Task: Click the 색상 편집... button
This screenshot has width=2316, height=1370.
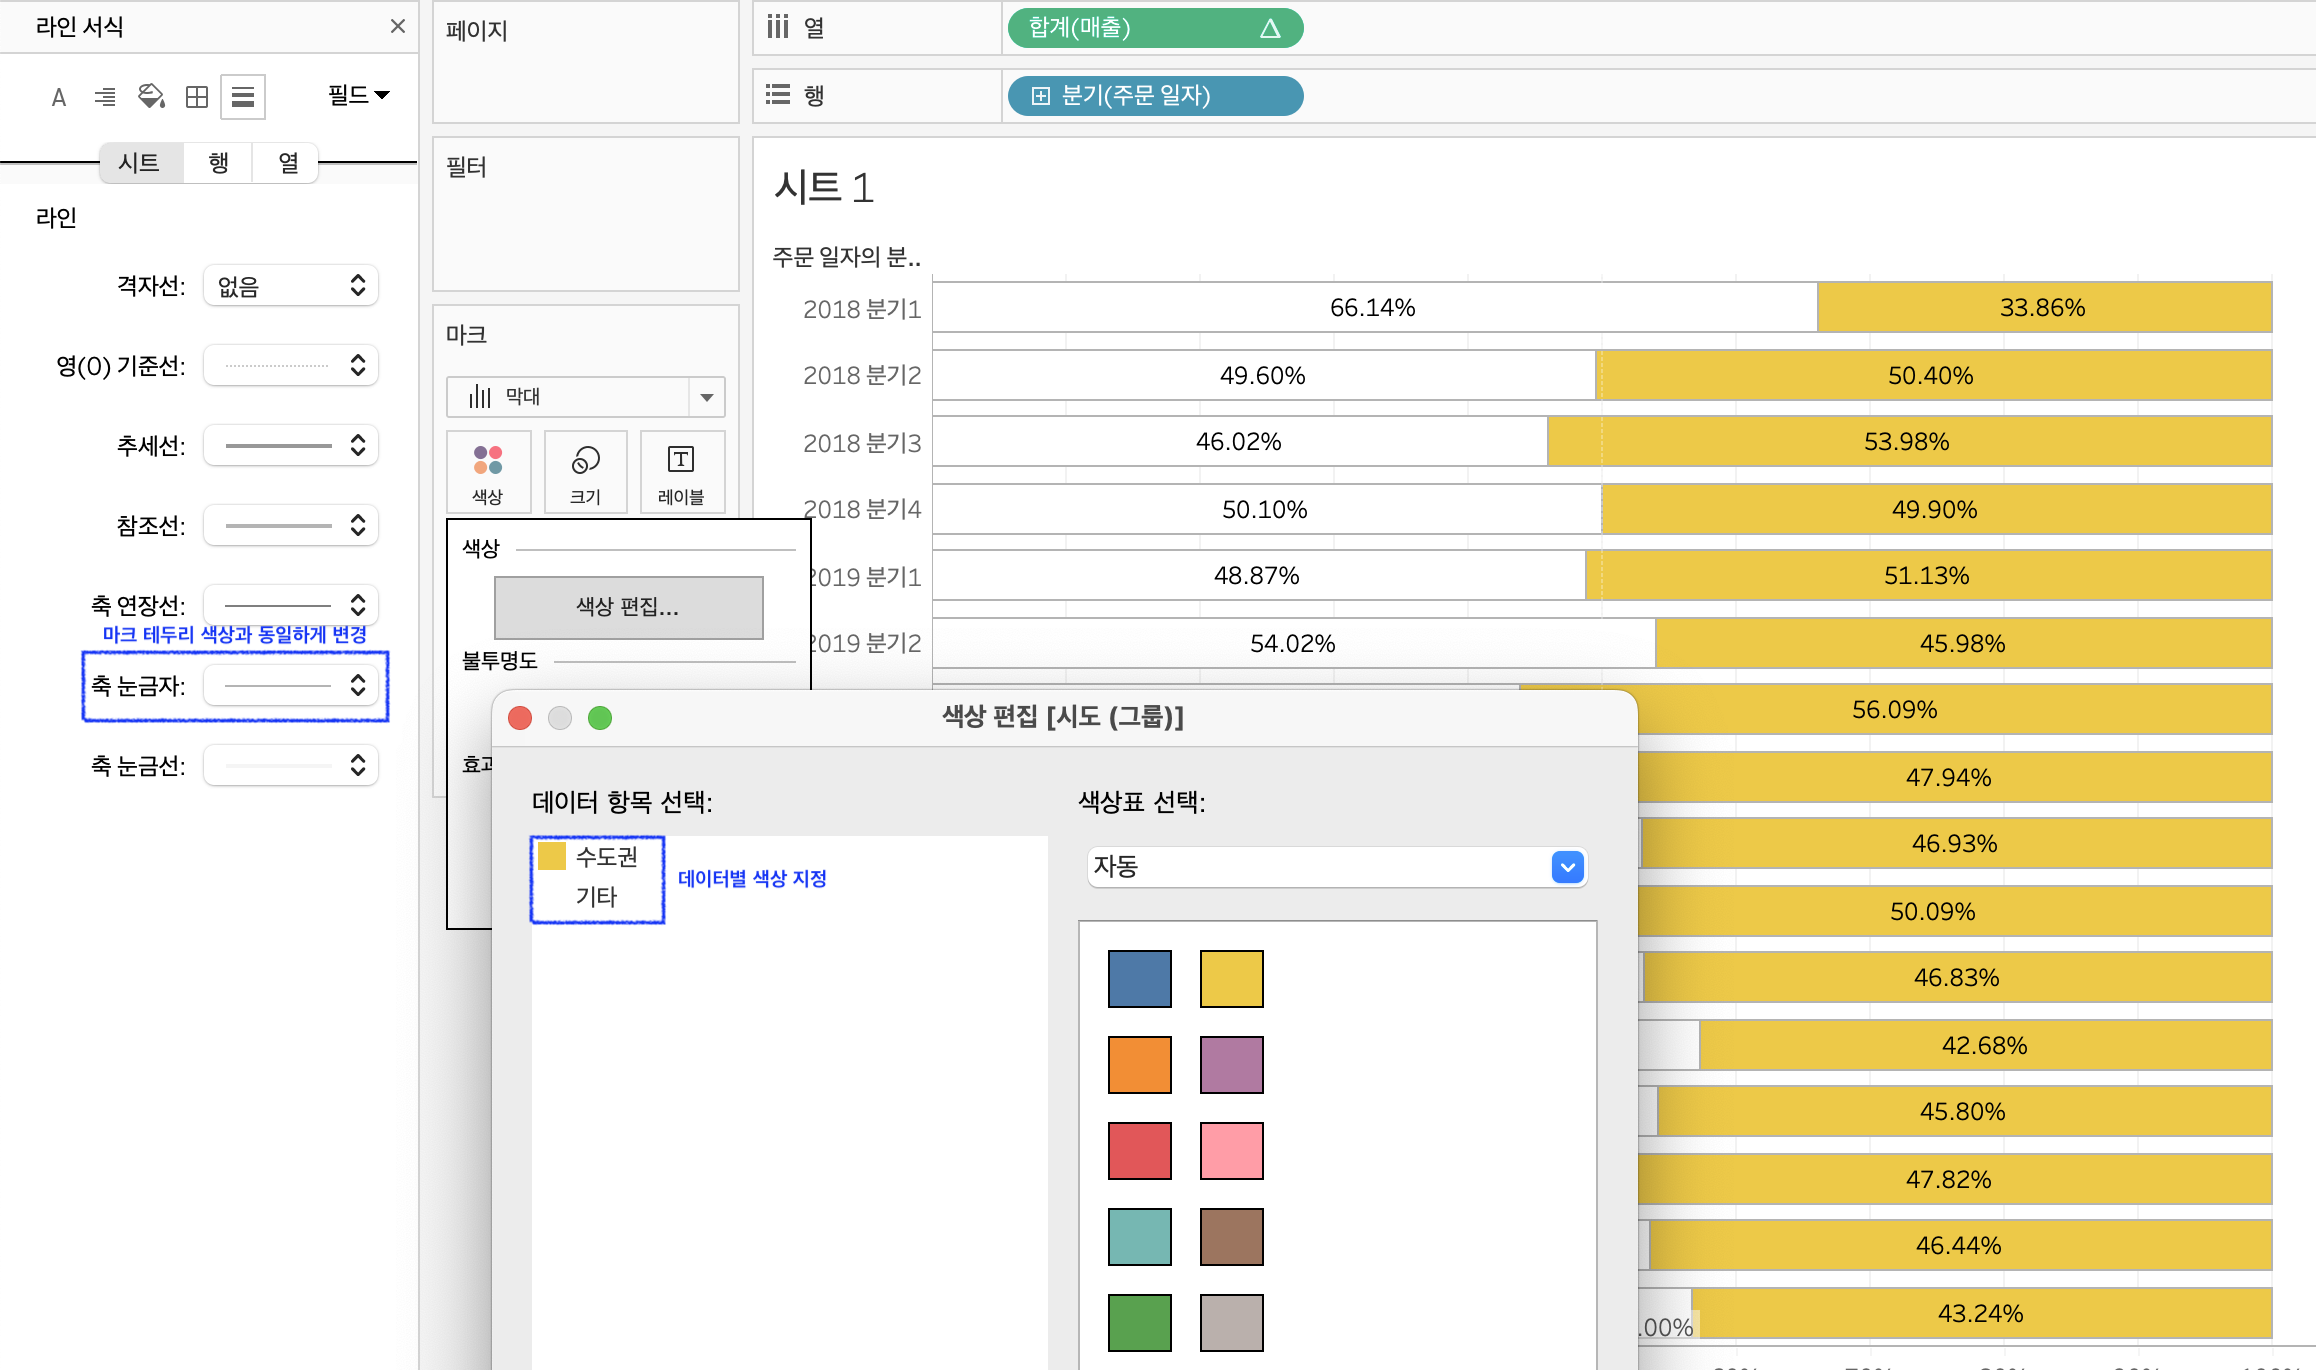Action: pos(628,607)
